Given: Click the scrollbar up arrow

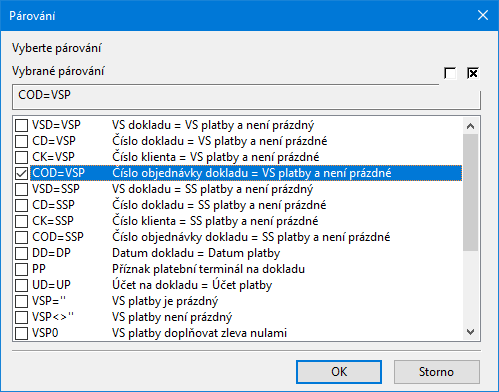Looking at the screenshot, I should coord(470,126).
